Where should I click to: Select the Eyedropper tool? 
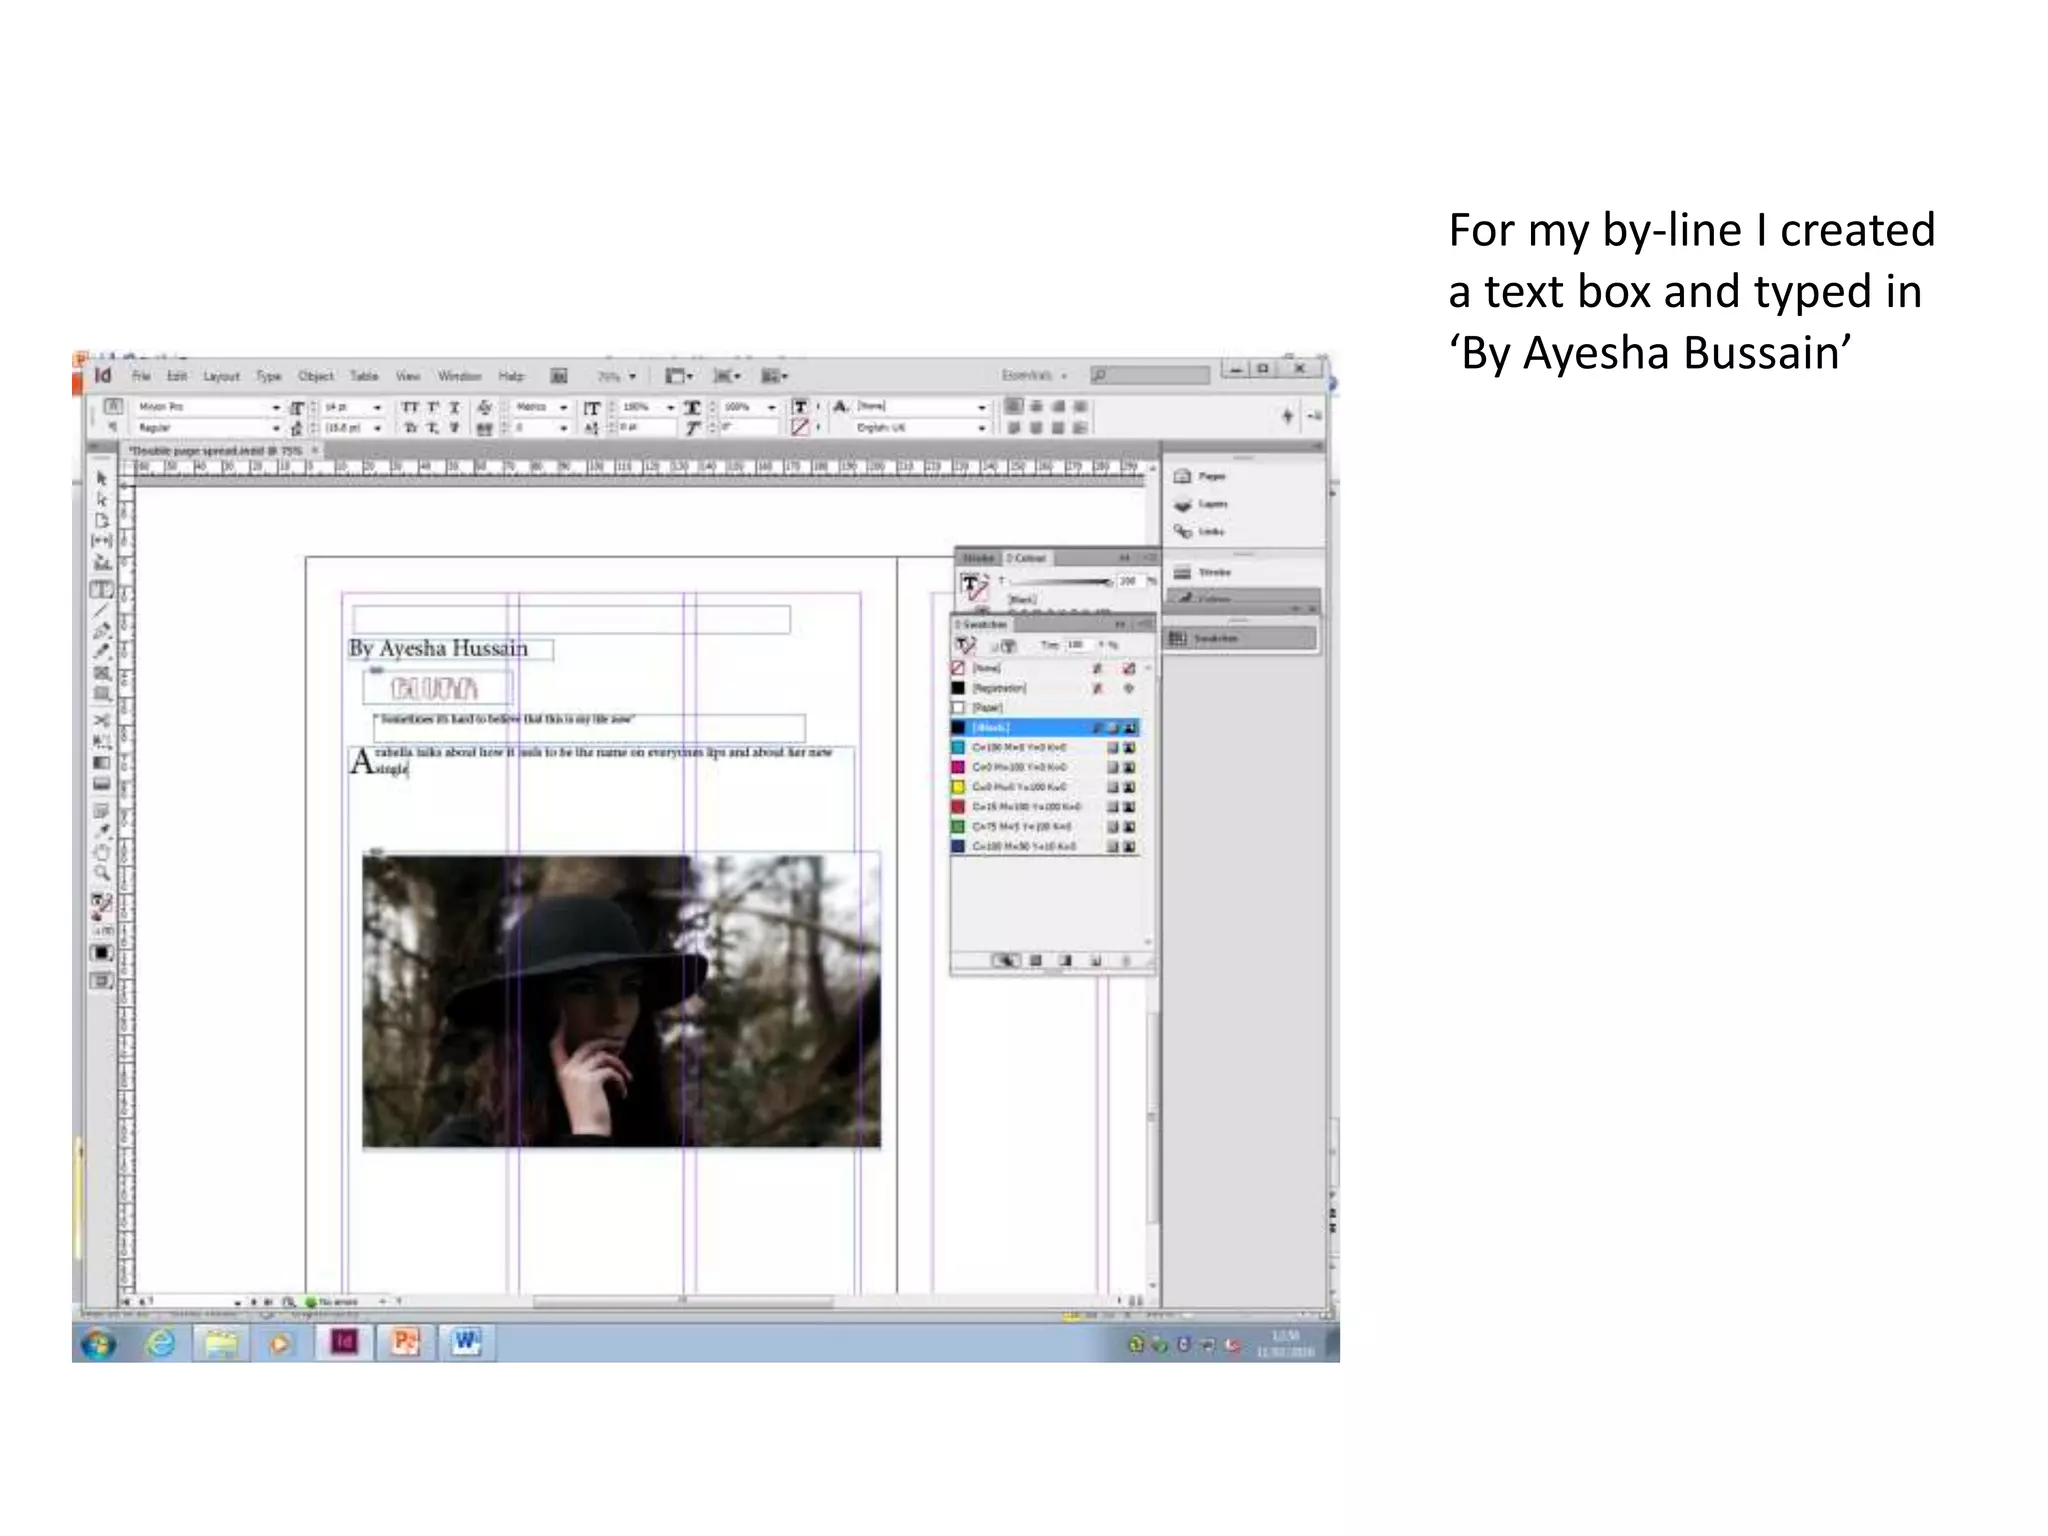(x=101, y=831)
